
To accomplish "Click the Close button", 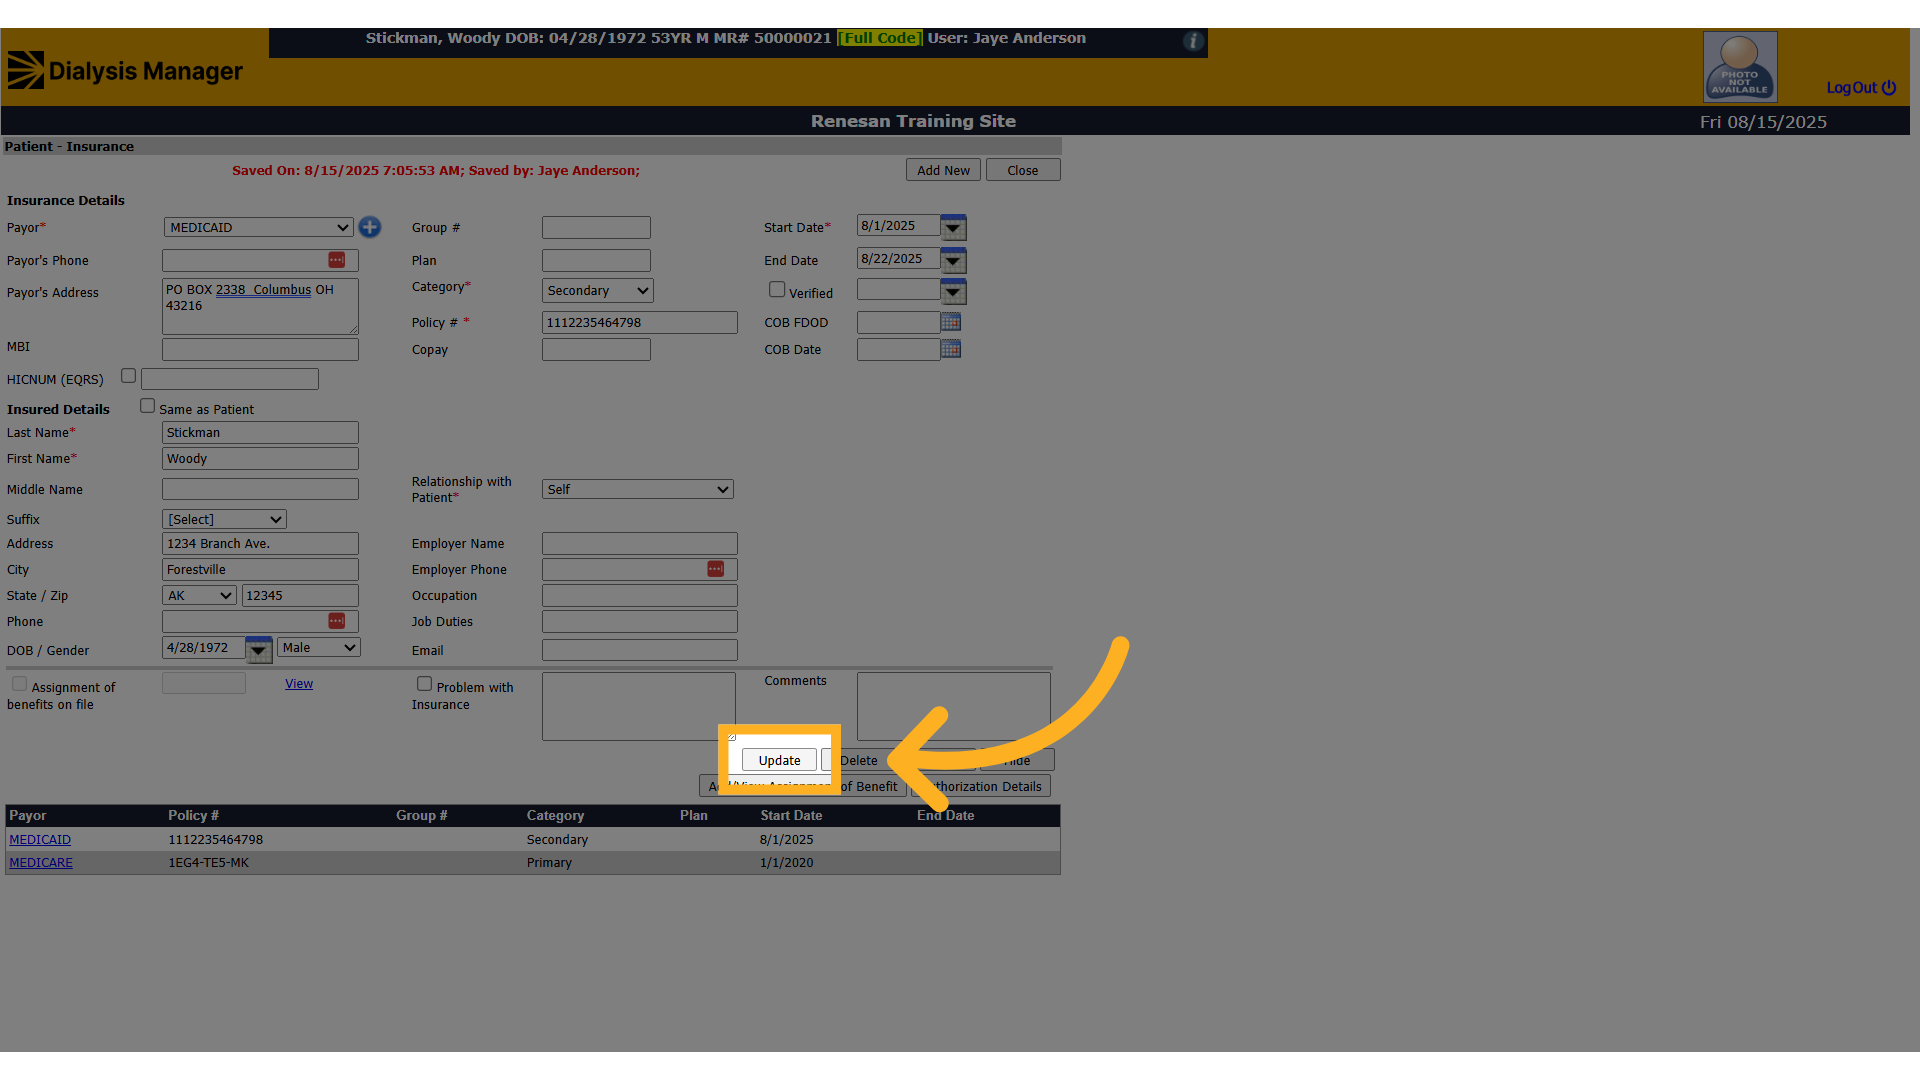I will 1023,170.
